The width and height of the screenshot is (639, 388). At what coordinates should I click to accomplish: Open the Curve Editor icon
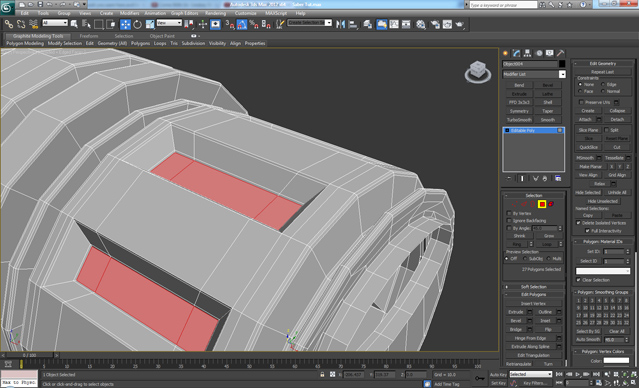[394, 24]
